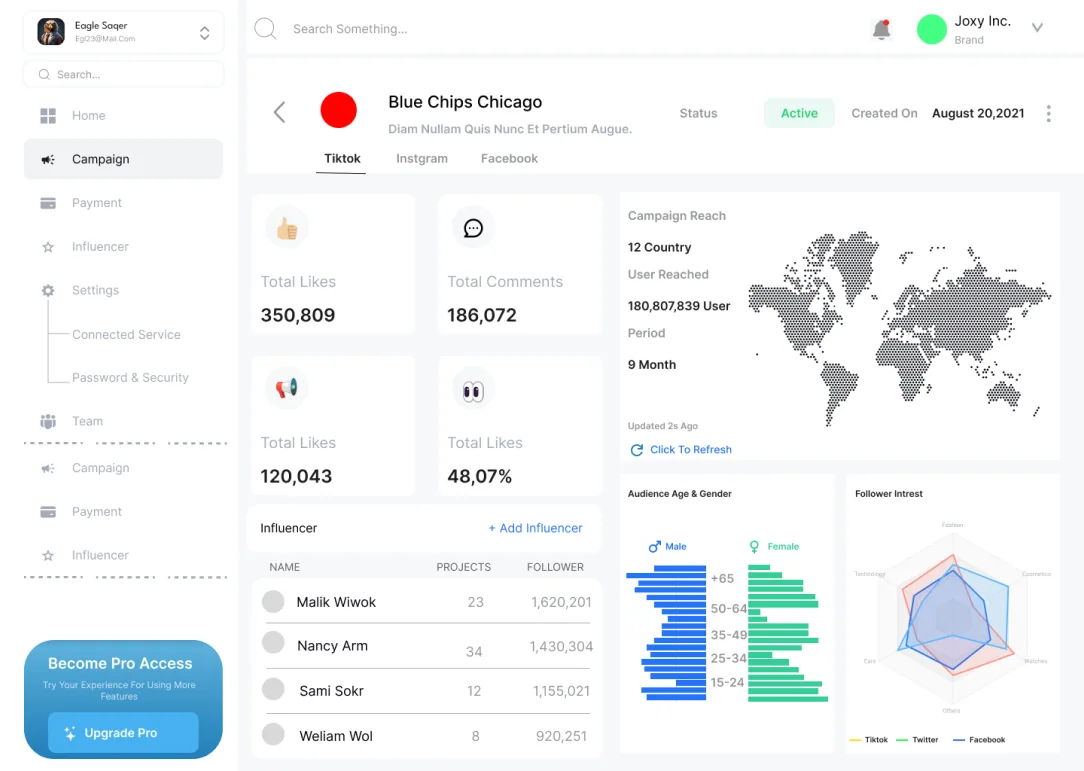Switch to the Tiktok tab

click(x=342, y=158)
